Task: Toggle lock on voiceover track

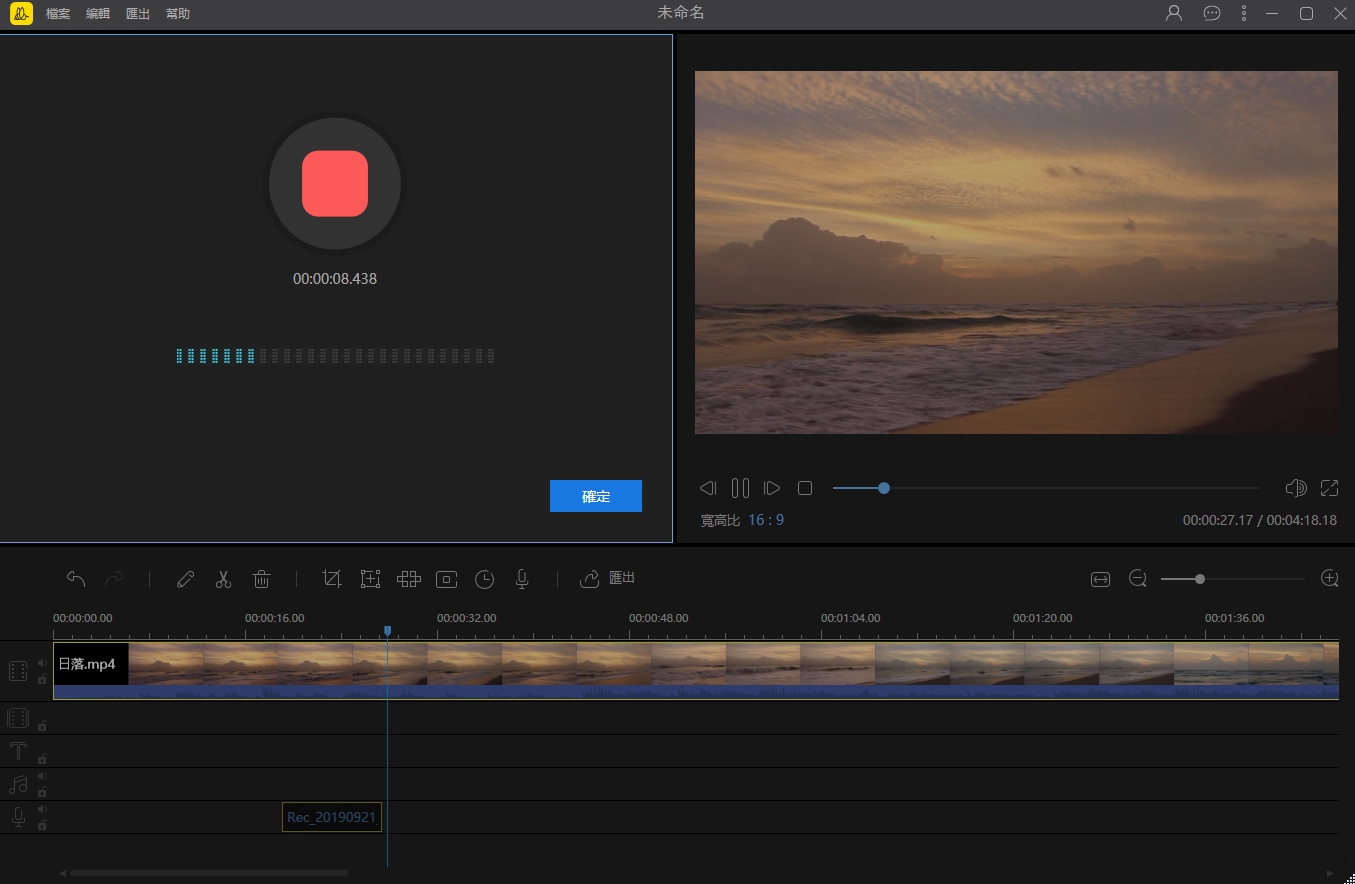Action: click(42, 825)
